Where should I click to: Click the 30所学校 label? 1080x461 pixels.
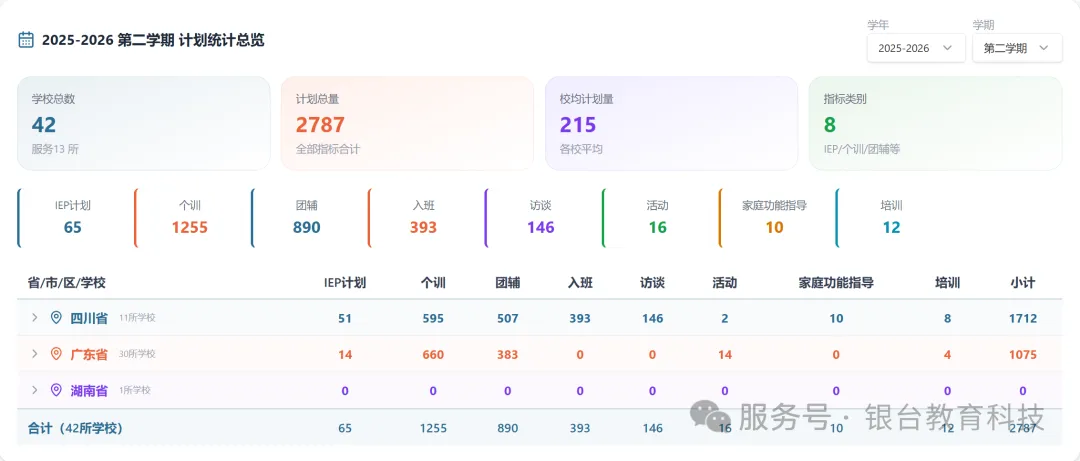pyautogui.click(x=137, y=354)
